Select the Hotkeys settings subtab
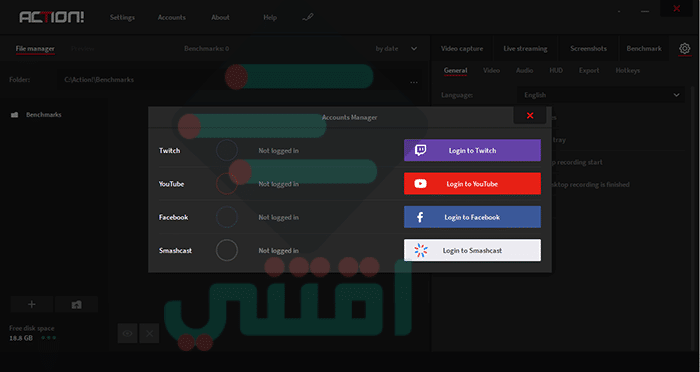This screenshot has width=700, height=372. pyautogui.click(x=628, y=71)
